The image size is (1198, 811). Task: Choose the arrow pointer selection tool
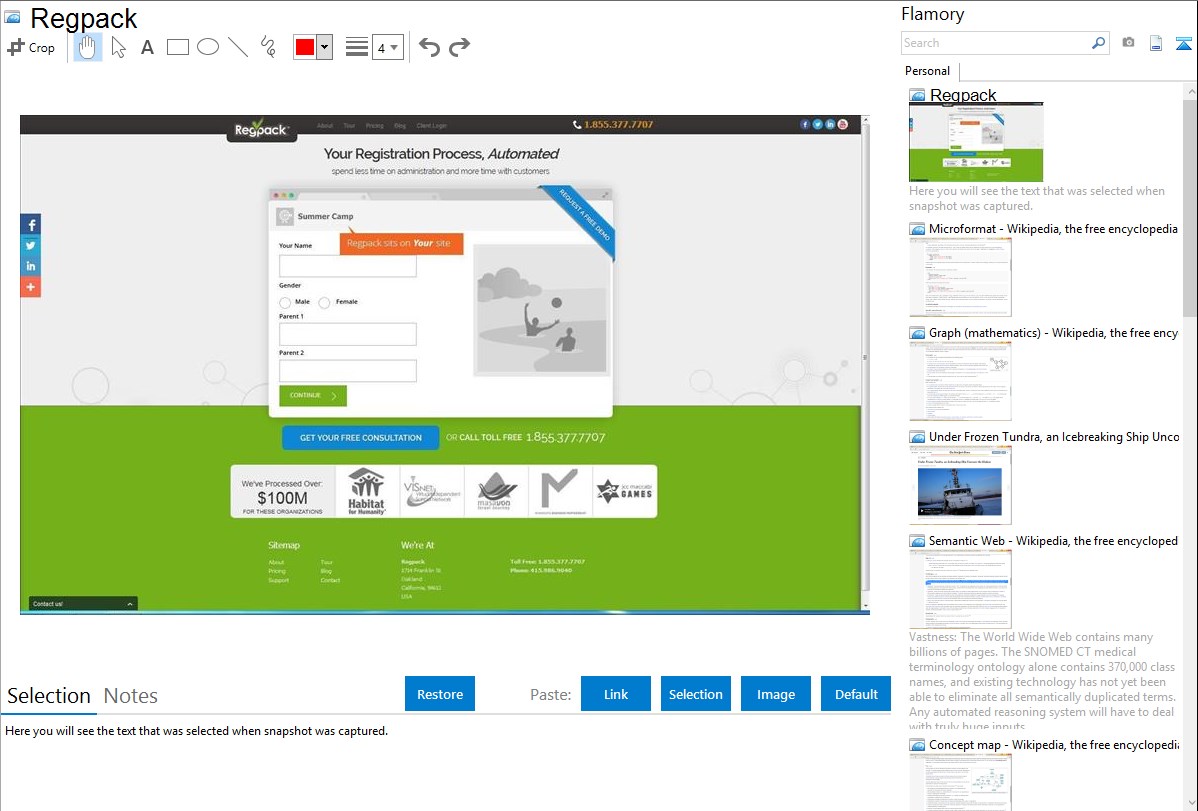click(x=118, y=47)
